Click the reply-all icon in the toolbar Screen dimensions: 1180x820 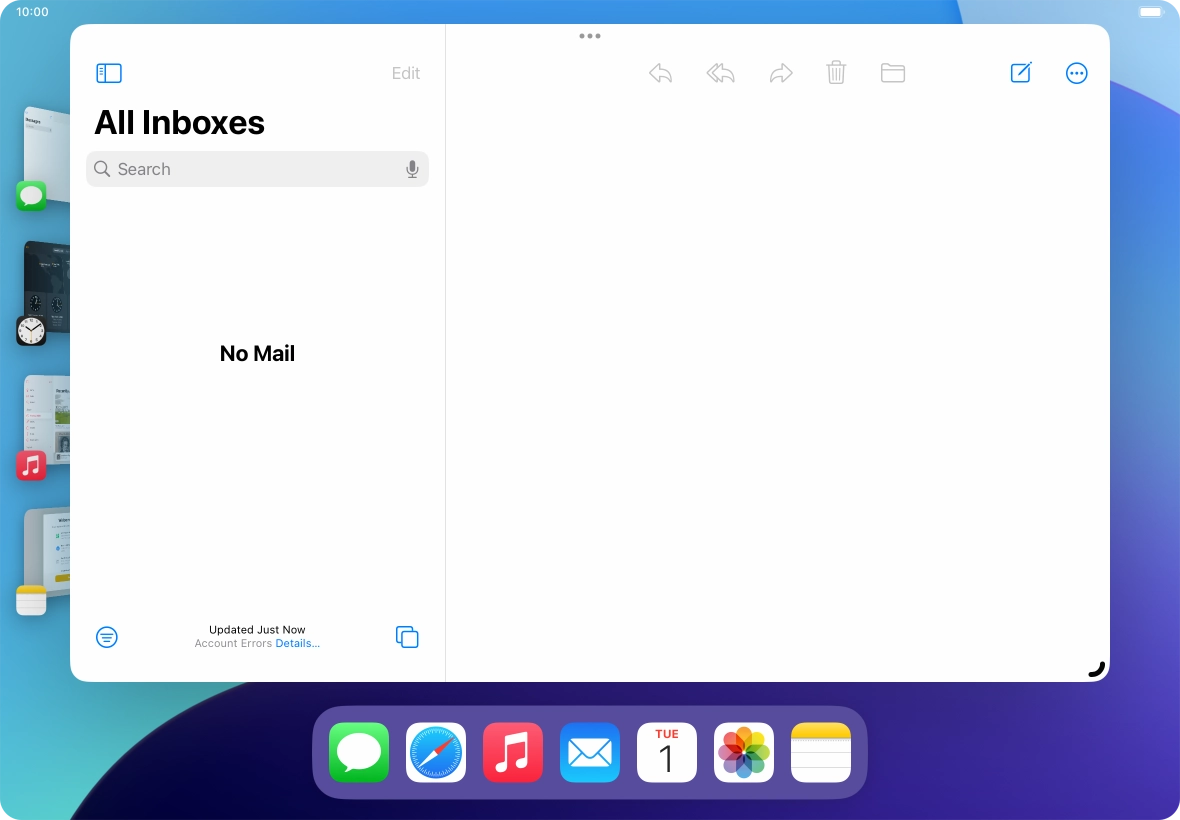720,72
